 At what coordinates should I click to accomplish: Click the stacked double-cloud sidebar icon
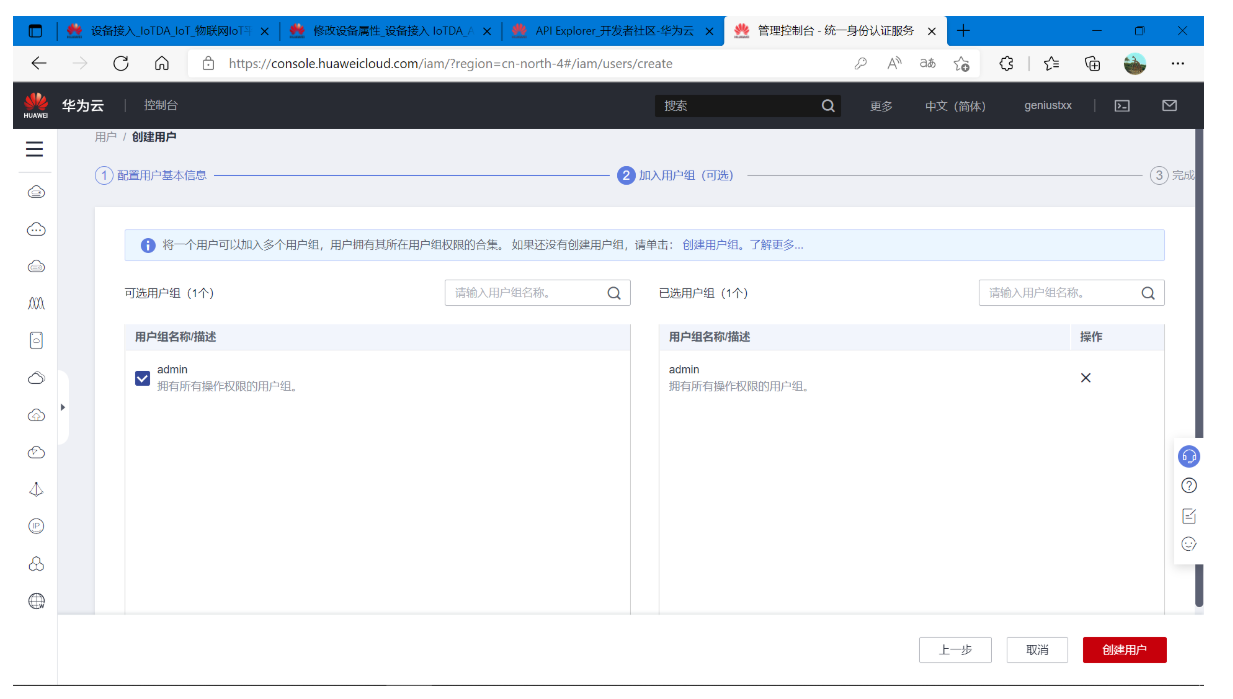point(36,378)
